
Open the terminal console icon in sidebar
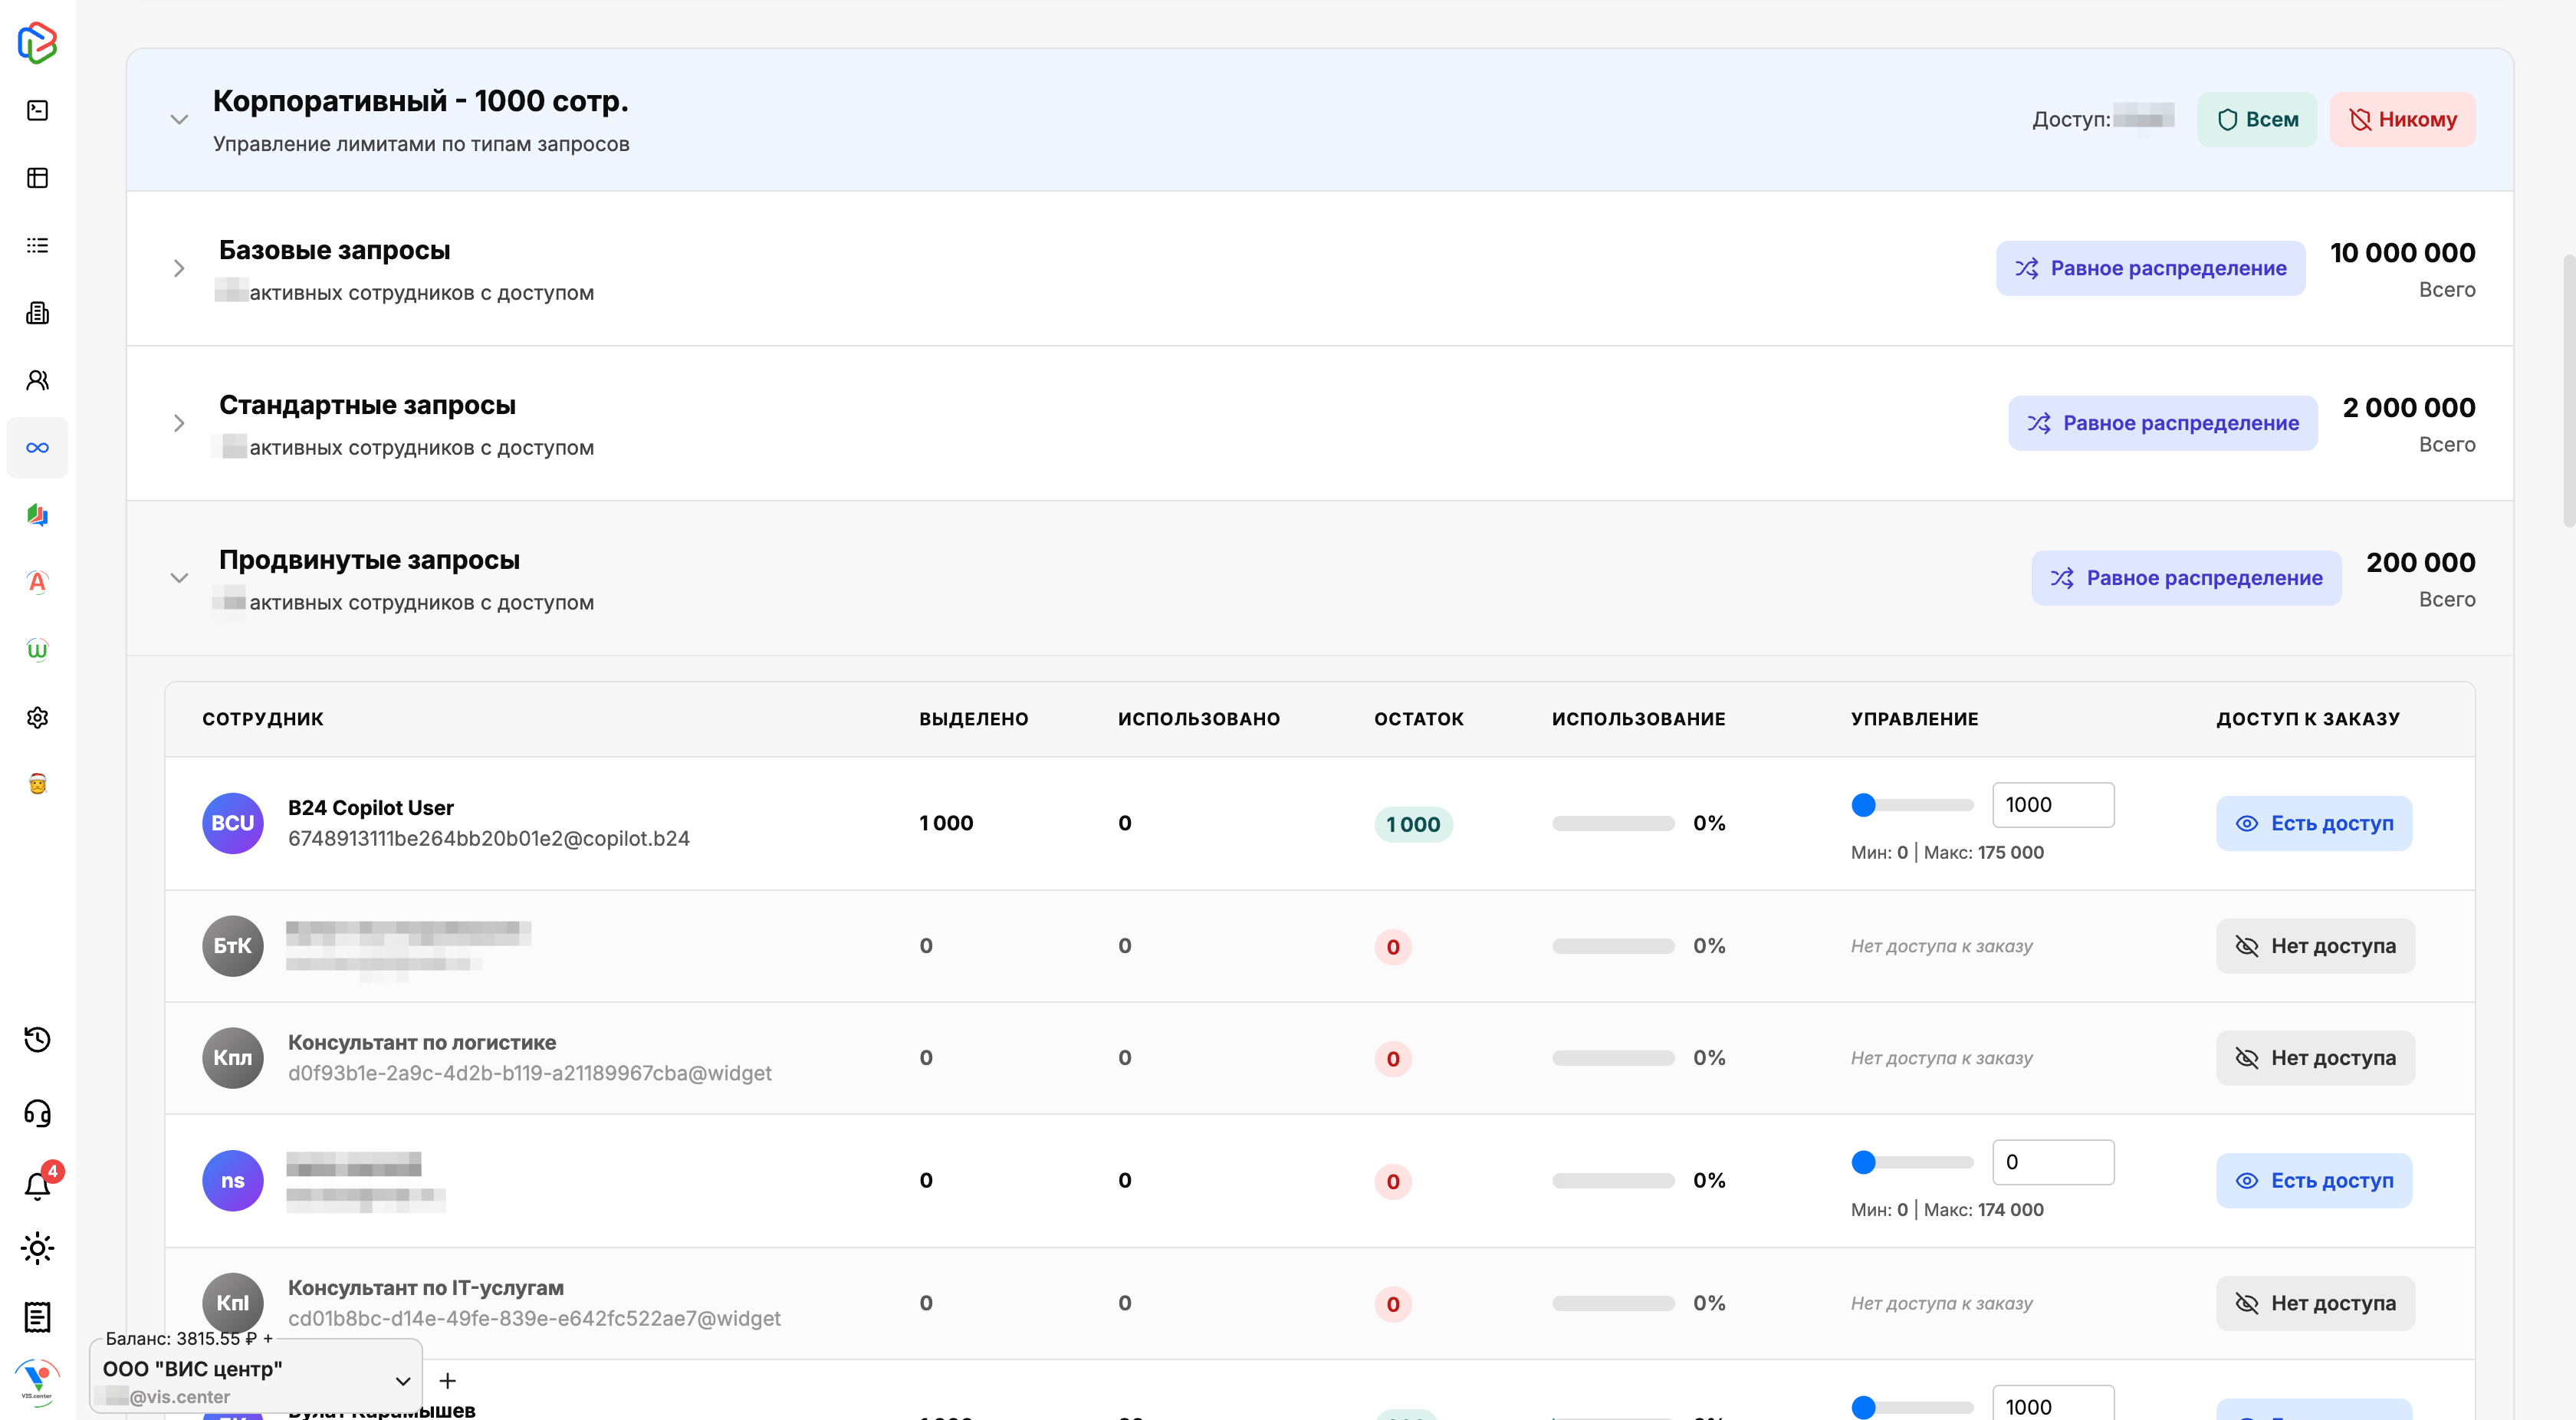pyautogui.click(x=38, y=110)
